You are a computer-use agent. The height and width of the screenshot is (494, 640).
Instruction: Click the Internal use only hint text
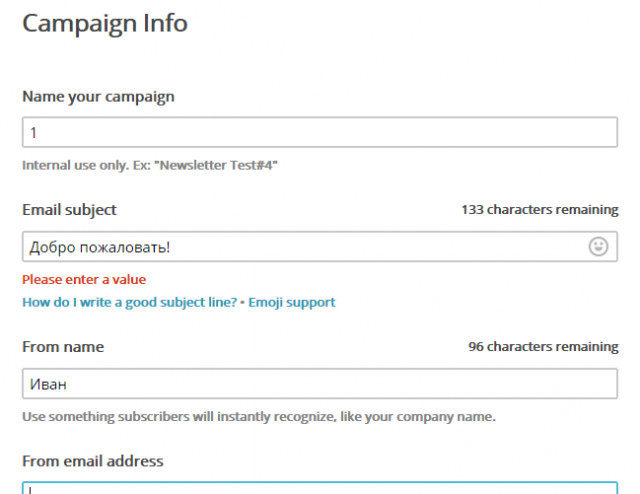pyautogui.click(x=150, y=165)
